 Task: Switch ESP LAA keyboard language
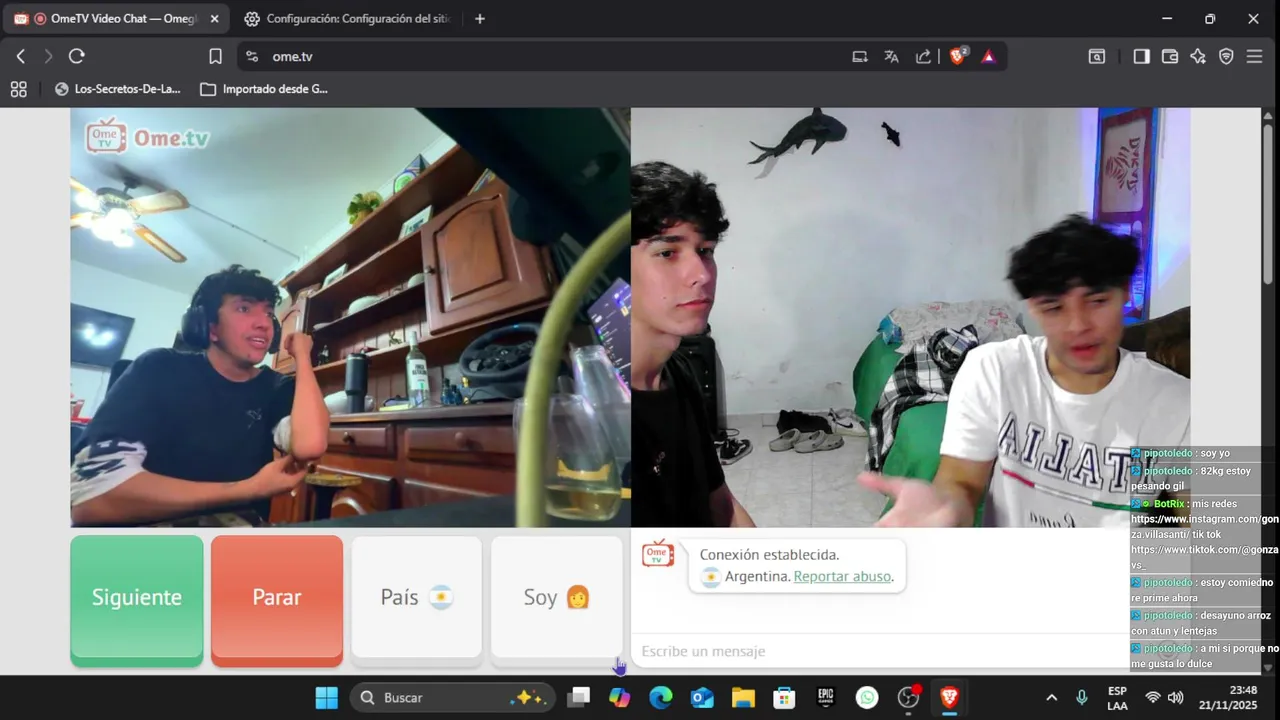point(1118,698)
